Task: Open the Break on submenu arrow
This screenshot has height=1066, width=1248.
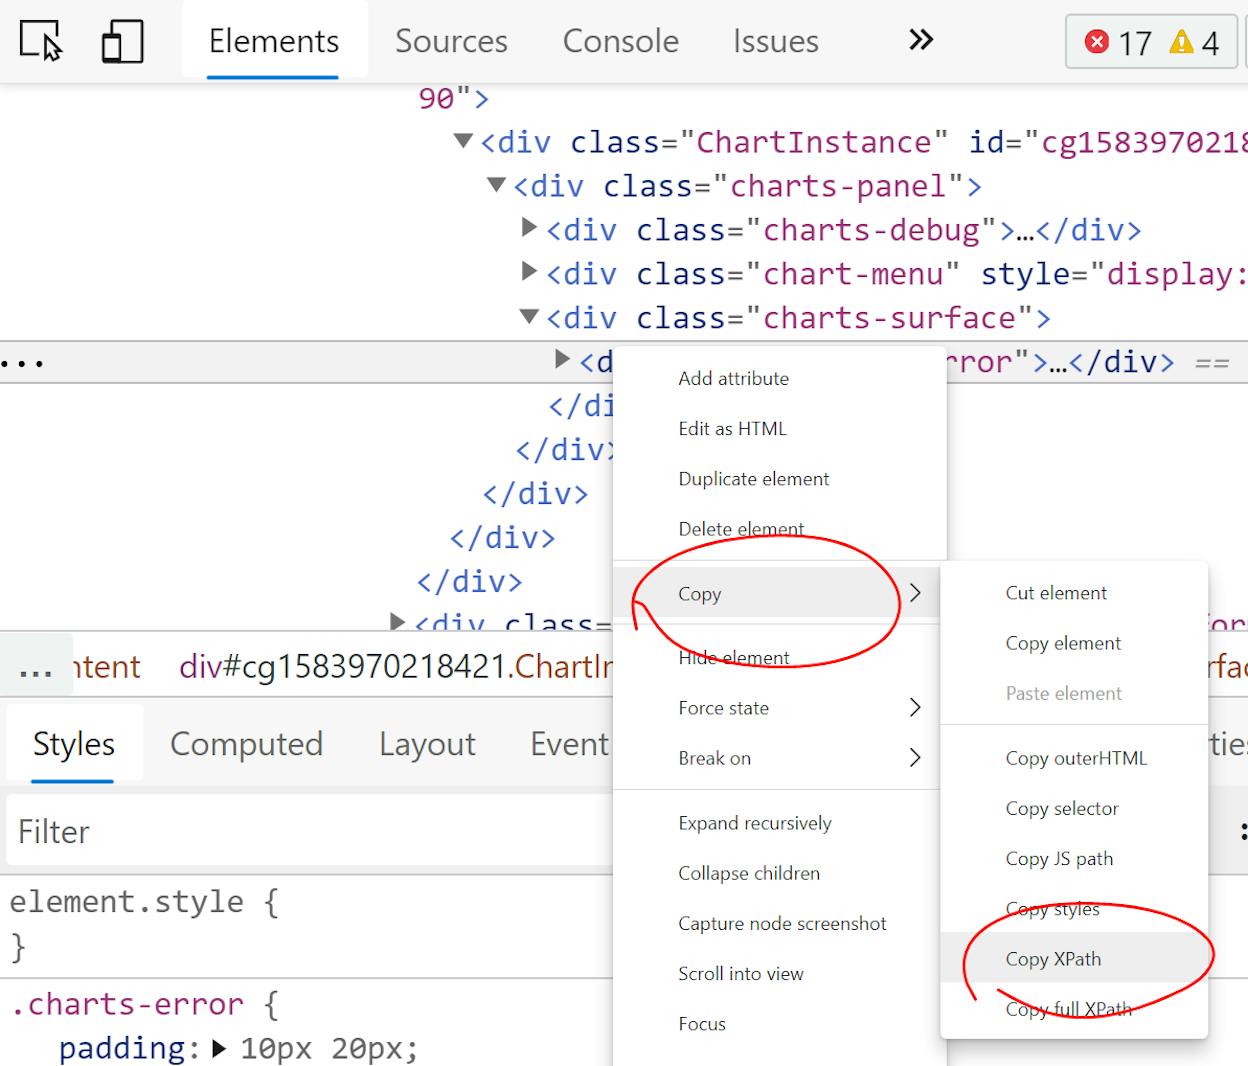Action: [x=915, y=757]
